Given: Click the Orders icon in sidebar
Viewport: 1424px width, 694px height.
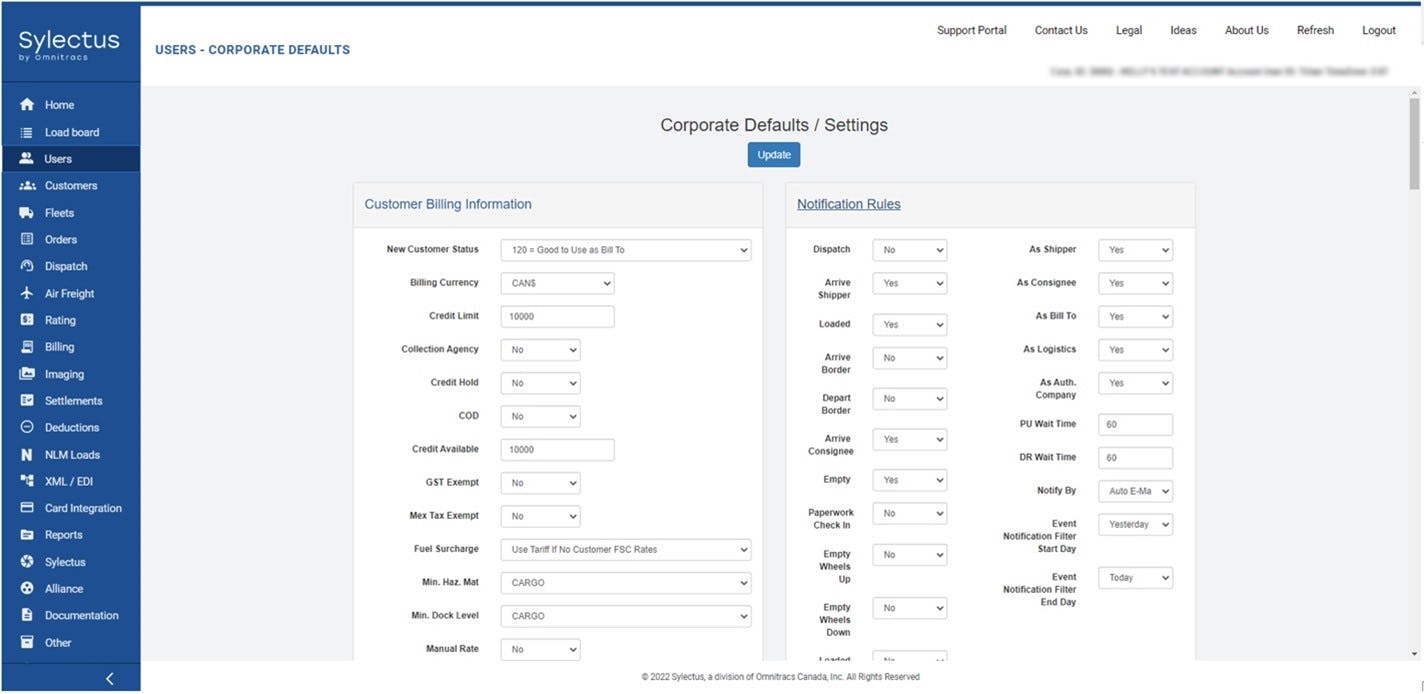Looking at the screenshot, I should [x=27, y=239].
